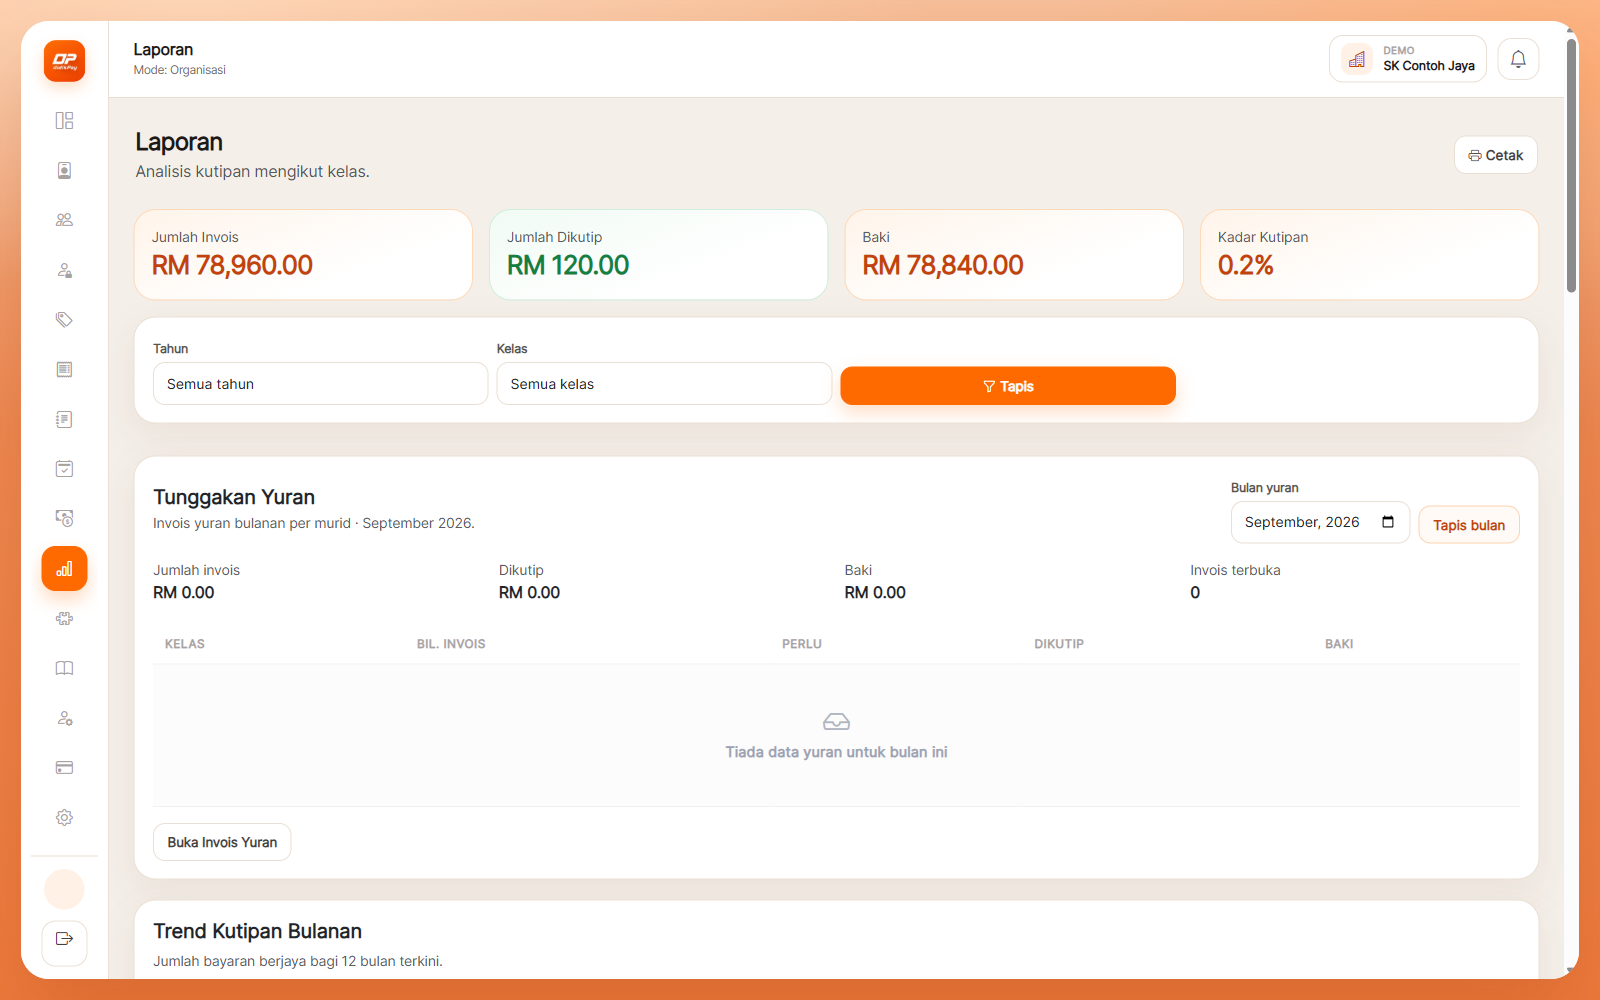Viewport: 1600px width, 1000px height.
Task: Click the round avatar in the sidebar
Action: point(64,889)
